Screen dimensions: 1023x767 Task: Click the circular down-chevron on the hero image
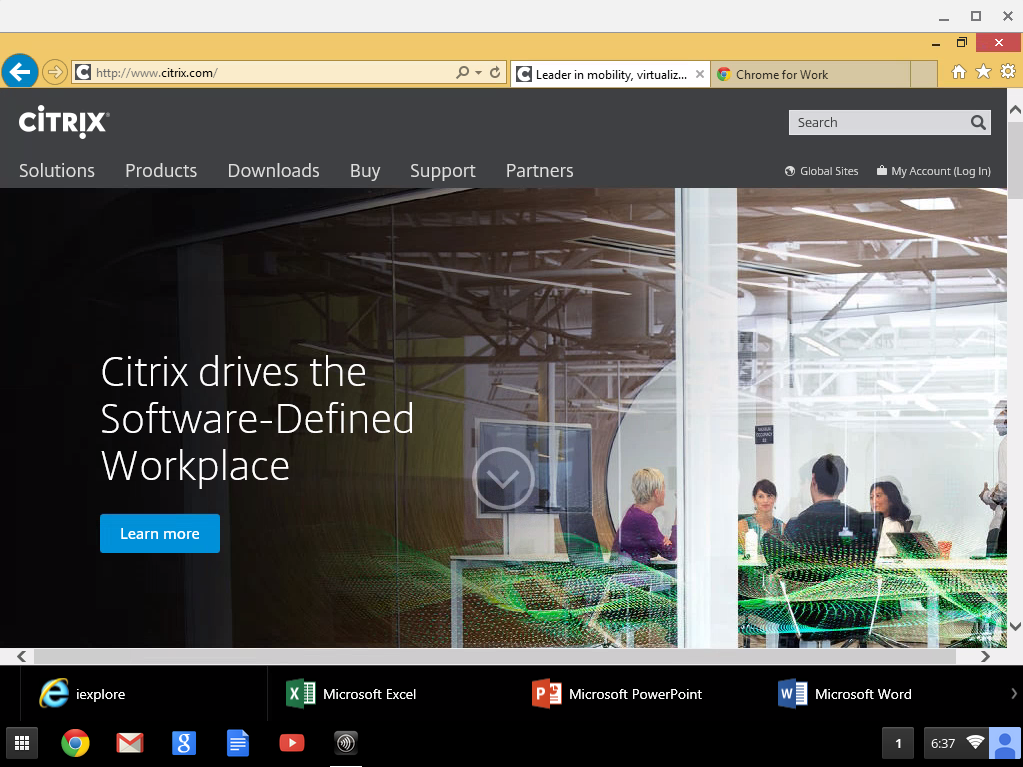pyautogui.click(x=502, y=479)
